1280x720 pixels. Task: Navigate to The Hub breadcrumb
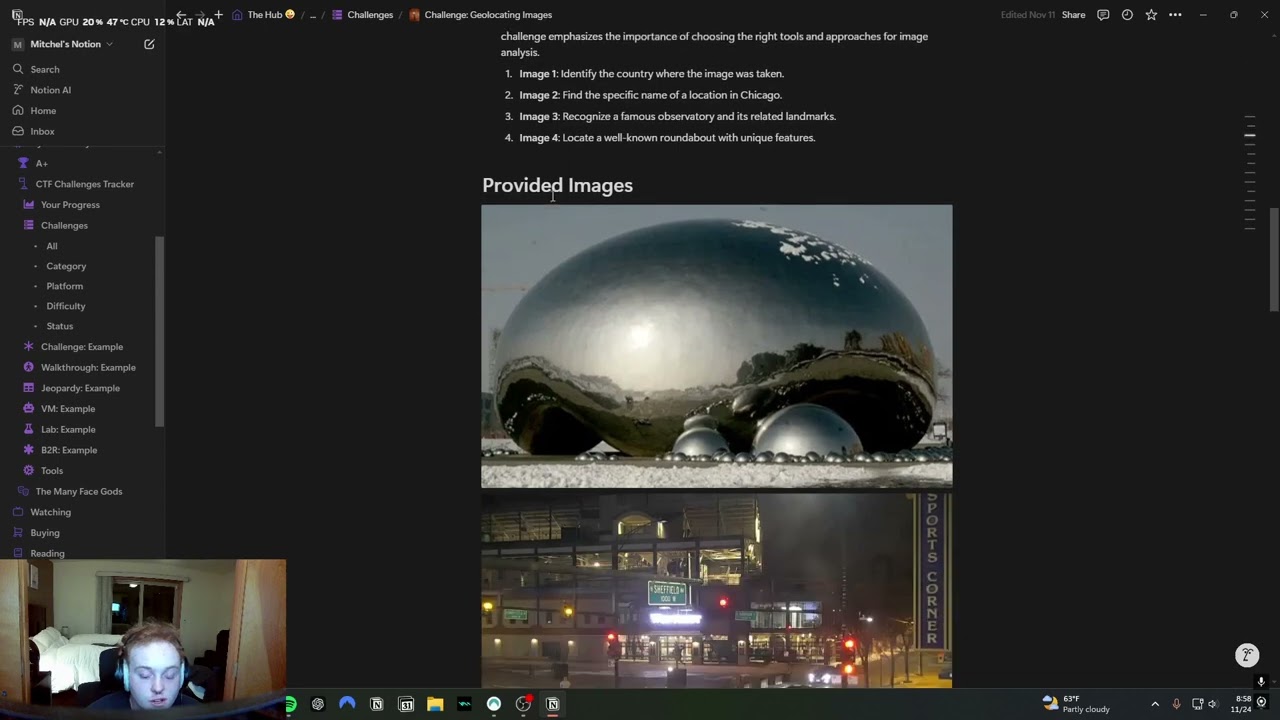(x=264, y=15)
